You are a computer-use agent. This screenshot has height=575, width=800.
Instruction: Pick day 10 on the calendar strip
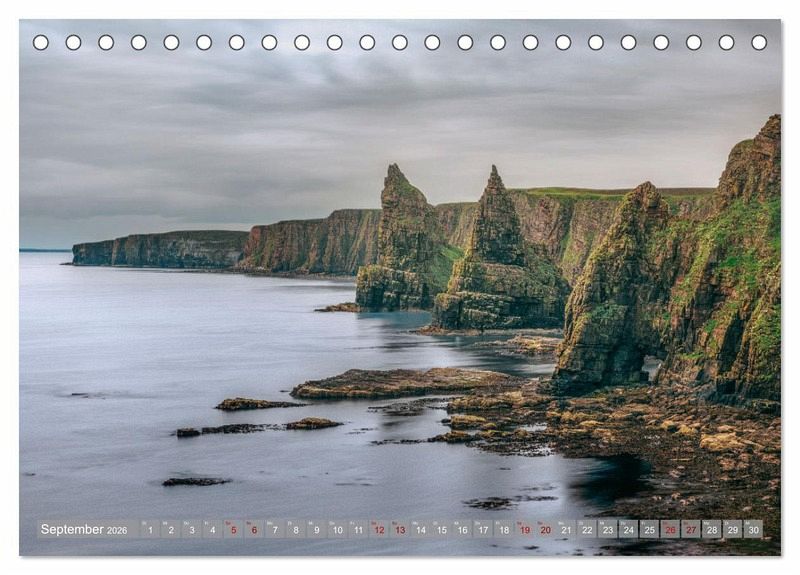click(337, 529)
